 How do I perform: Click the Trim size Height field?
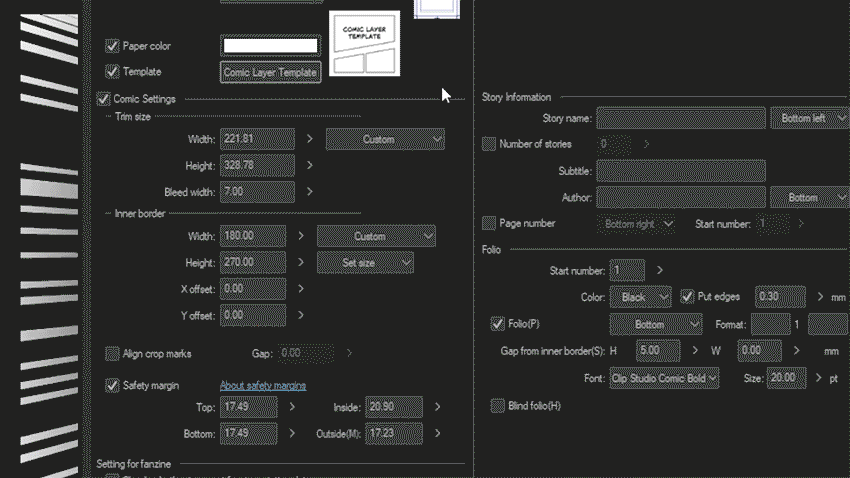[257, 165]
